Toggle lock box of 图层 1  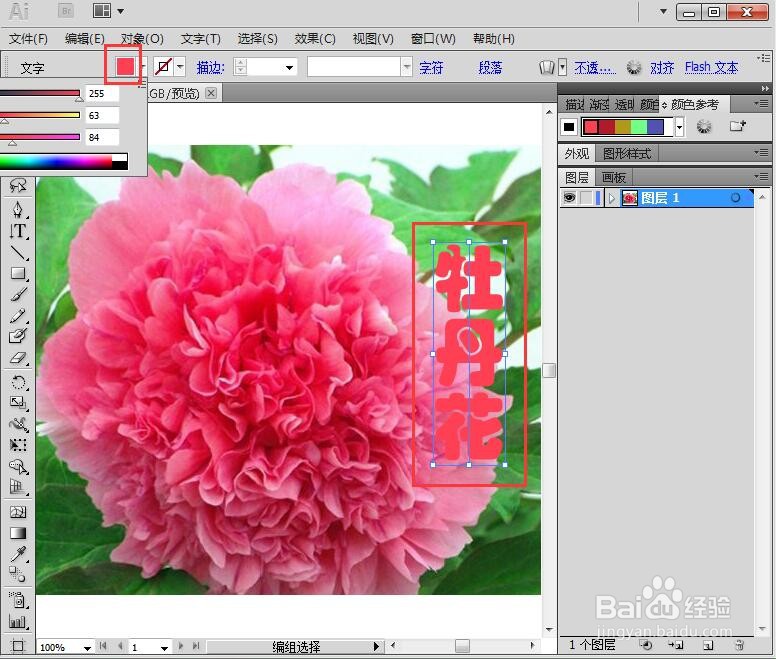(x=586, y=198)
